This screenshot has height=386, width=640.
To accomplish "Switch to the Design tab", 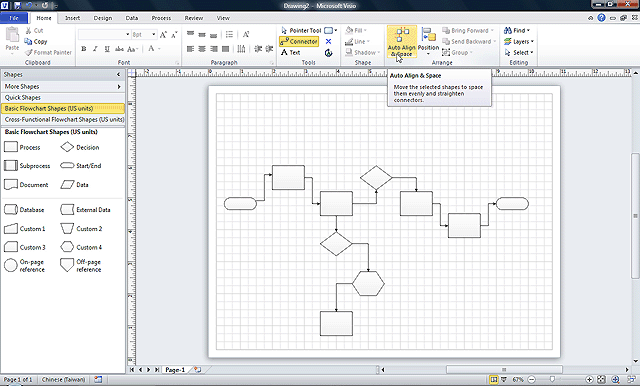I will (102, 18).
